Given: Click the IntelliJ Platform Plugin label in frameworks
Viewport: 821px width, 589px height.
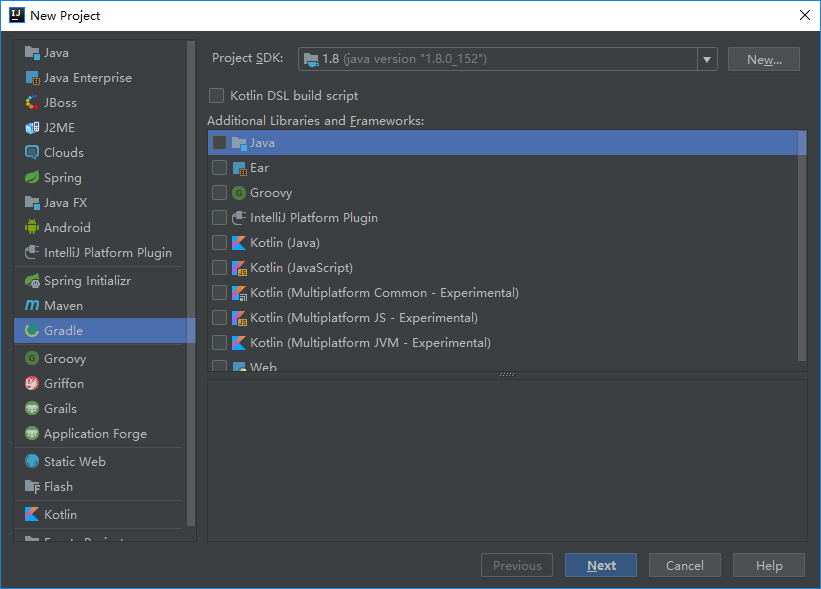Looking at the screenshot, I should [x=314, y=218].
